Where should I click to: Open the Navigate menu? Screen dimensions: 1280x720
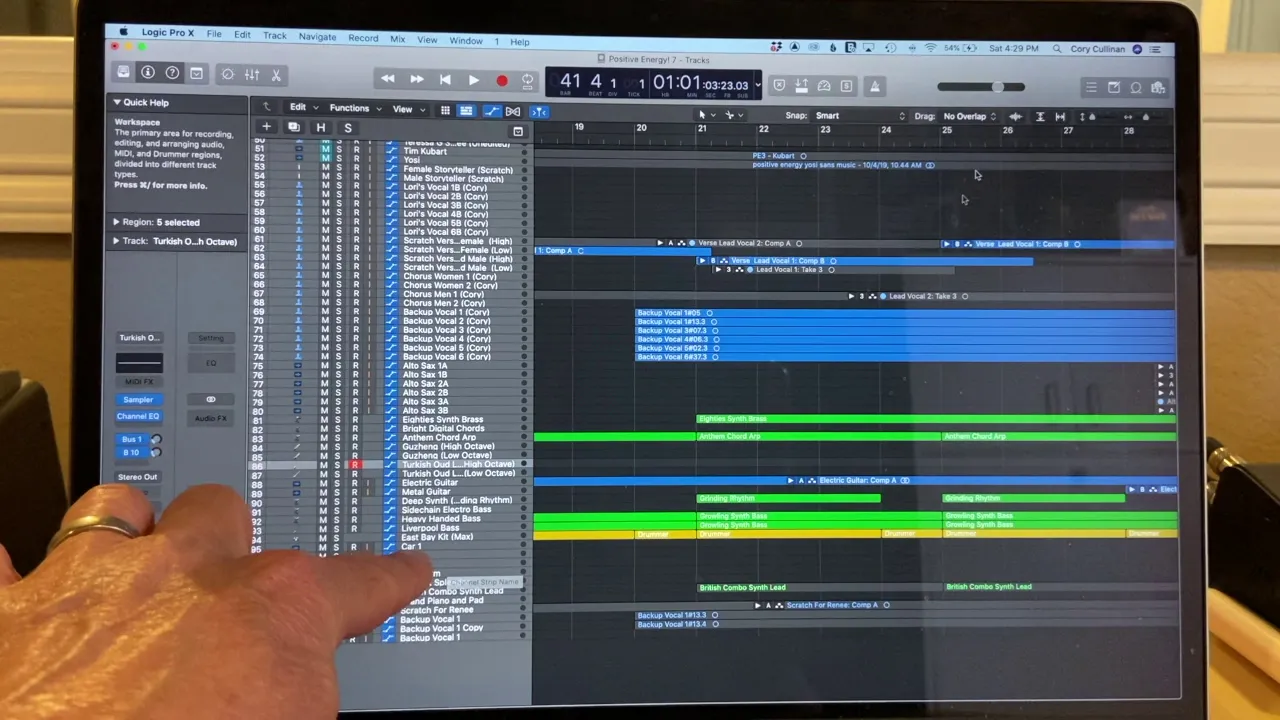pos(317,36)
